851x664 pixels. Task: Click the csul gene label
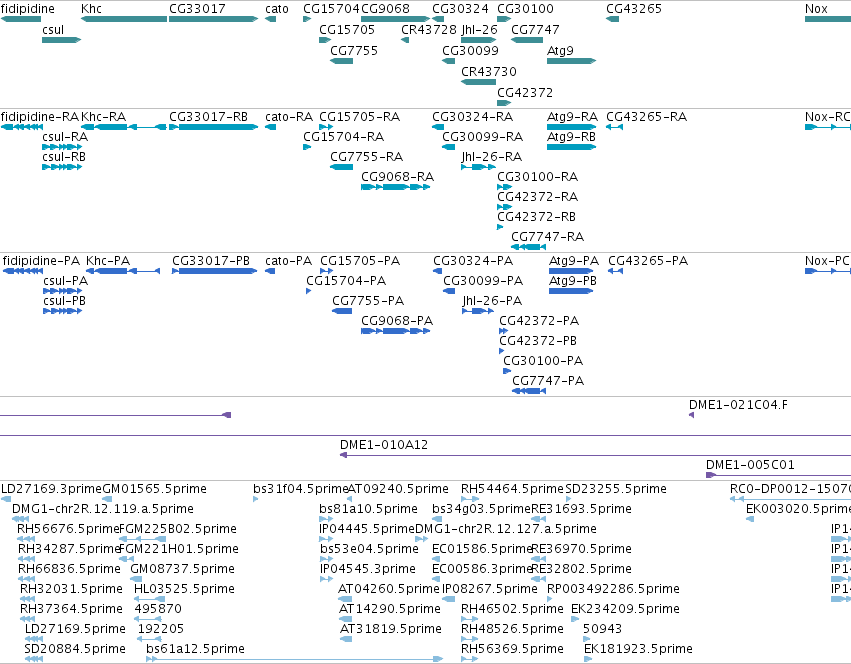click(53, 30)
